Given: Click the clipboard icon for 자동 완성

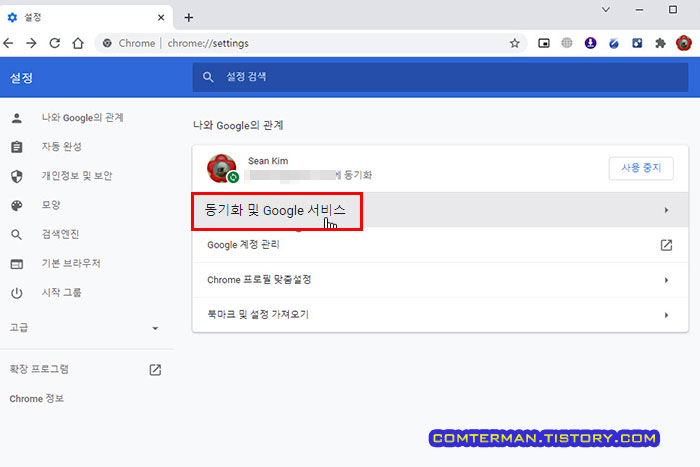Looking at the screenshot, I should [17, 147].
